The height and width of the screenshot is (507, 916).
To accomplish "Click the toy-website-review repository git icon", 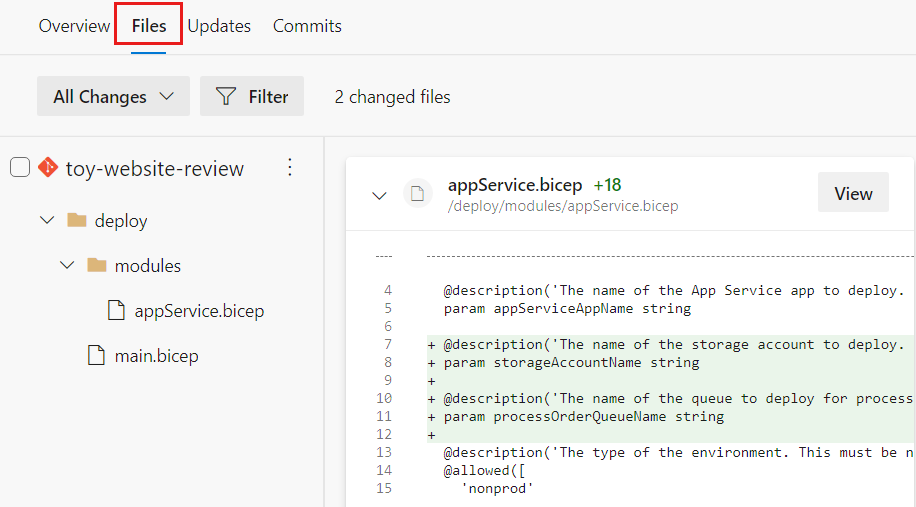I will pyautogui.click(x=48, y=167).
